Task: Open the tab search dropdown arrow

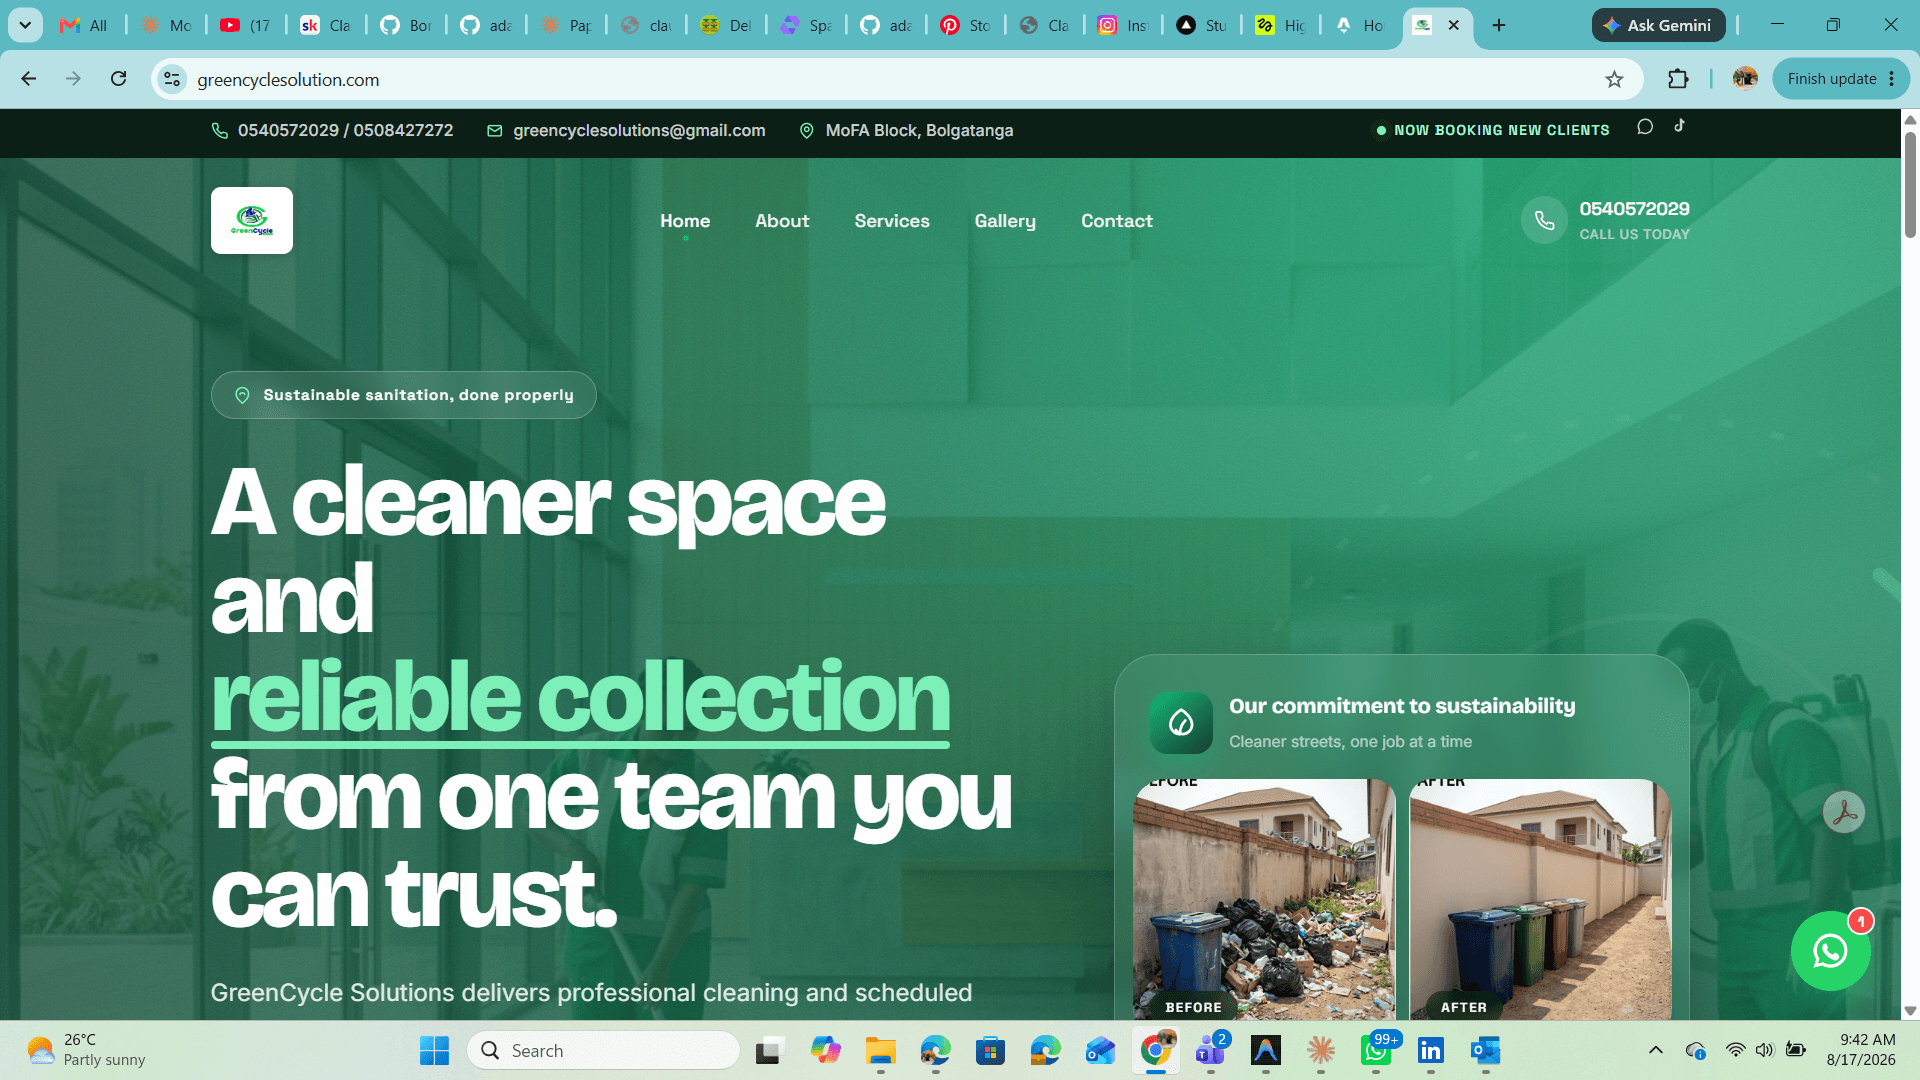Action: pos(25,25)
